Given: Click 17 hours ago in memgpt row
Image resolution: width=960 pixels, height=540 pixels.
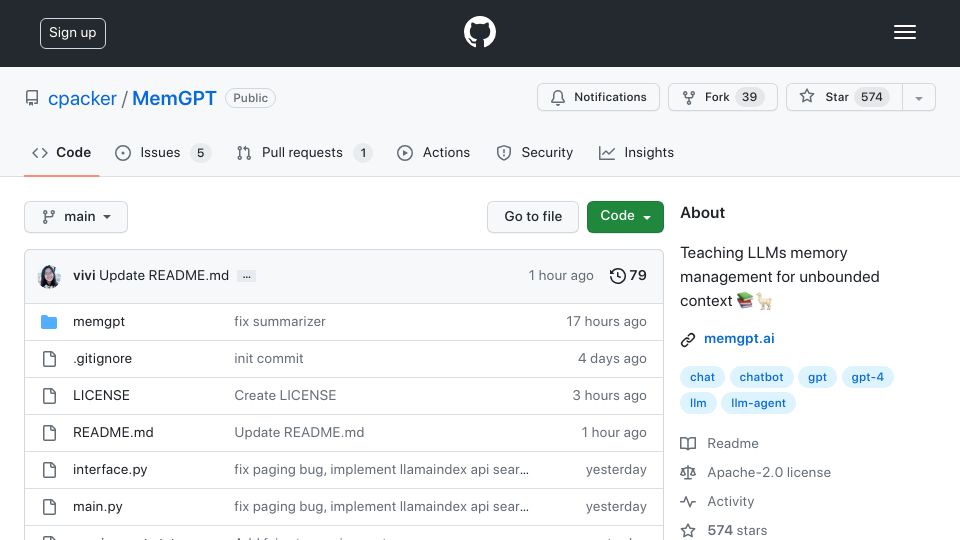Looking at the screenshot, I should point(606,321).
